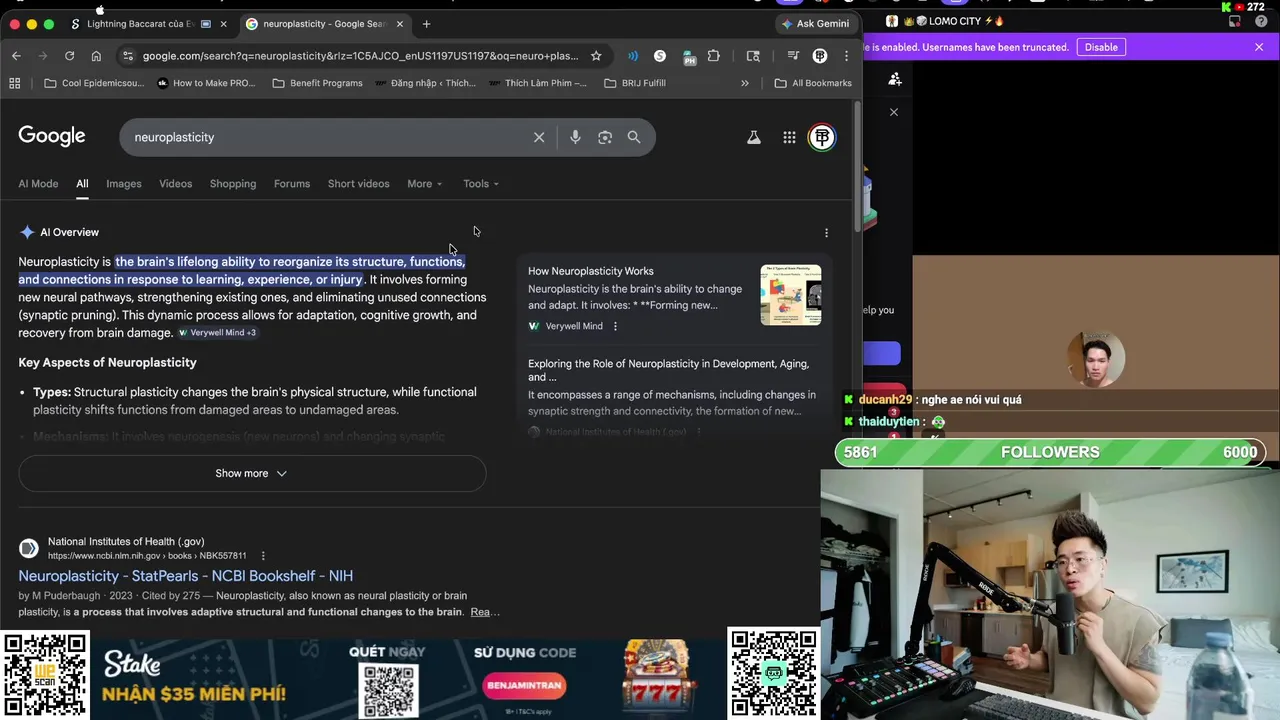
Task: Bookmark this page with the star icon
Action: click(596, 56)
